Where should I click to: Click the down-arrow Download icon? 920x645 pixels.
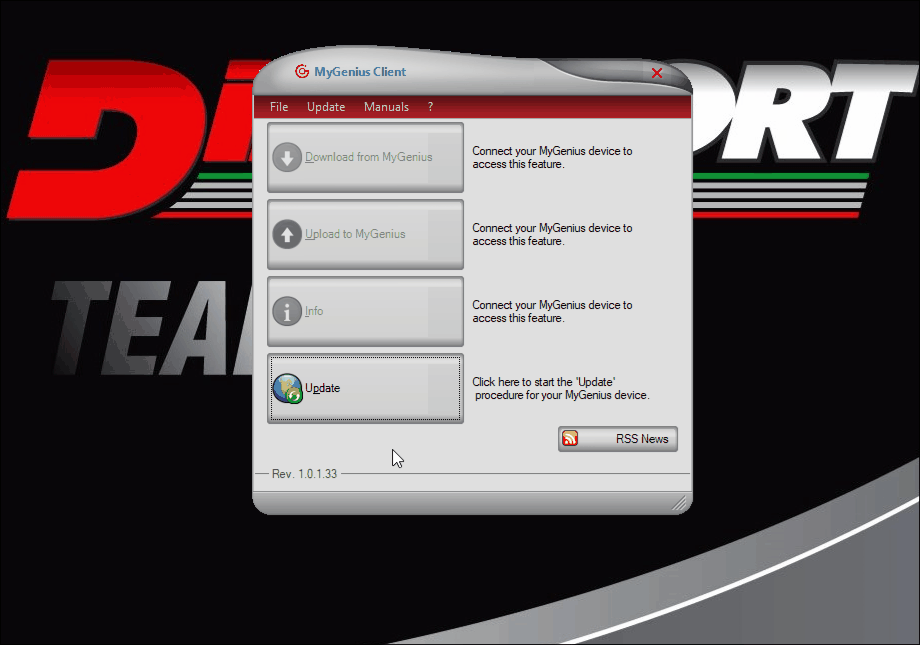287,157
